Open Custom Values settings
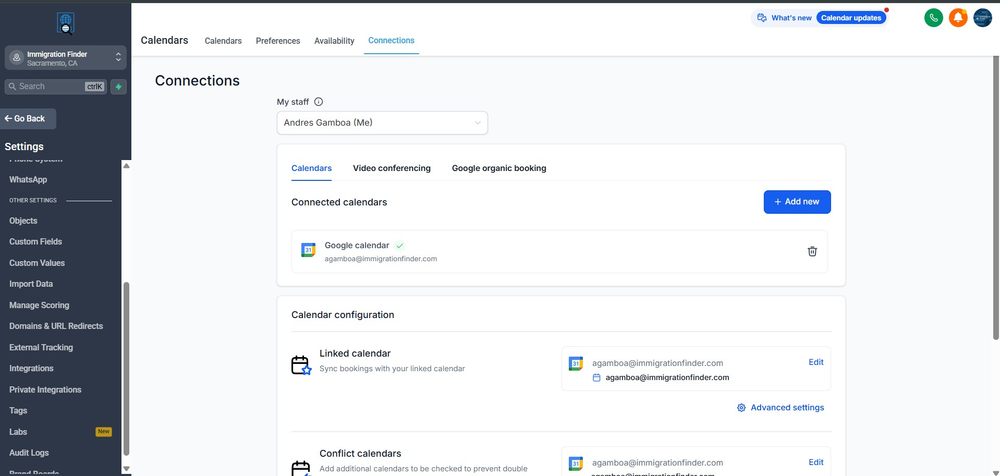1000x476 pixels. pos(37,263)
